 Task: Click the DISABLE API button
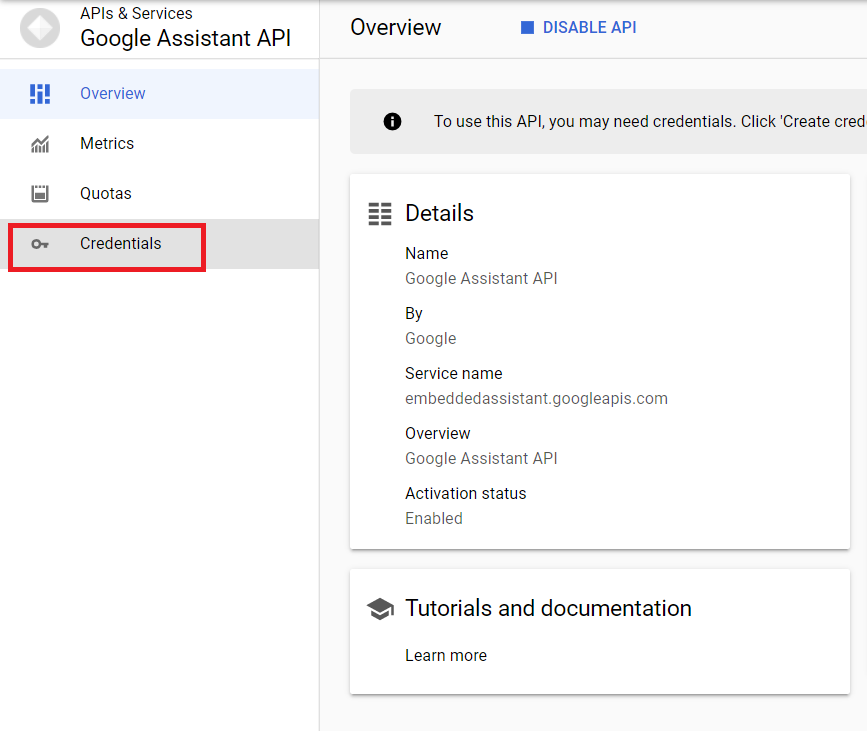(x=578, y=27)
